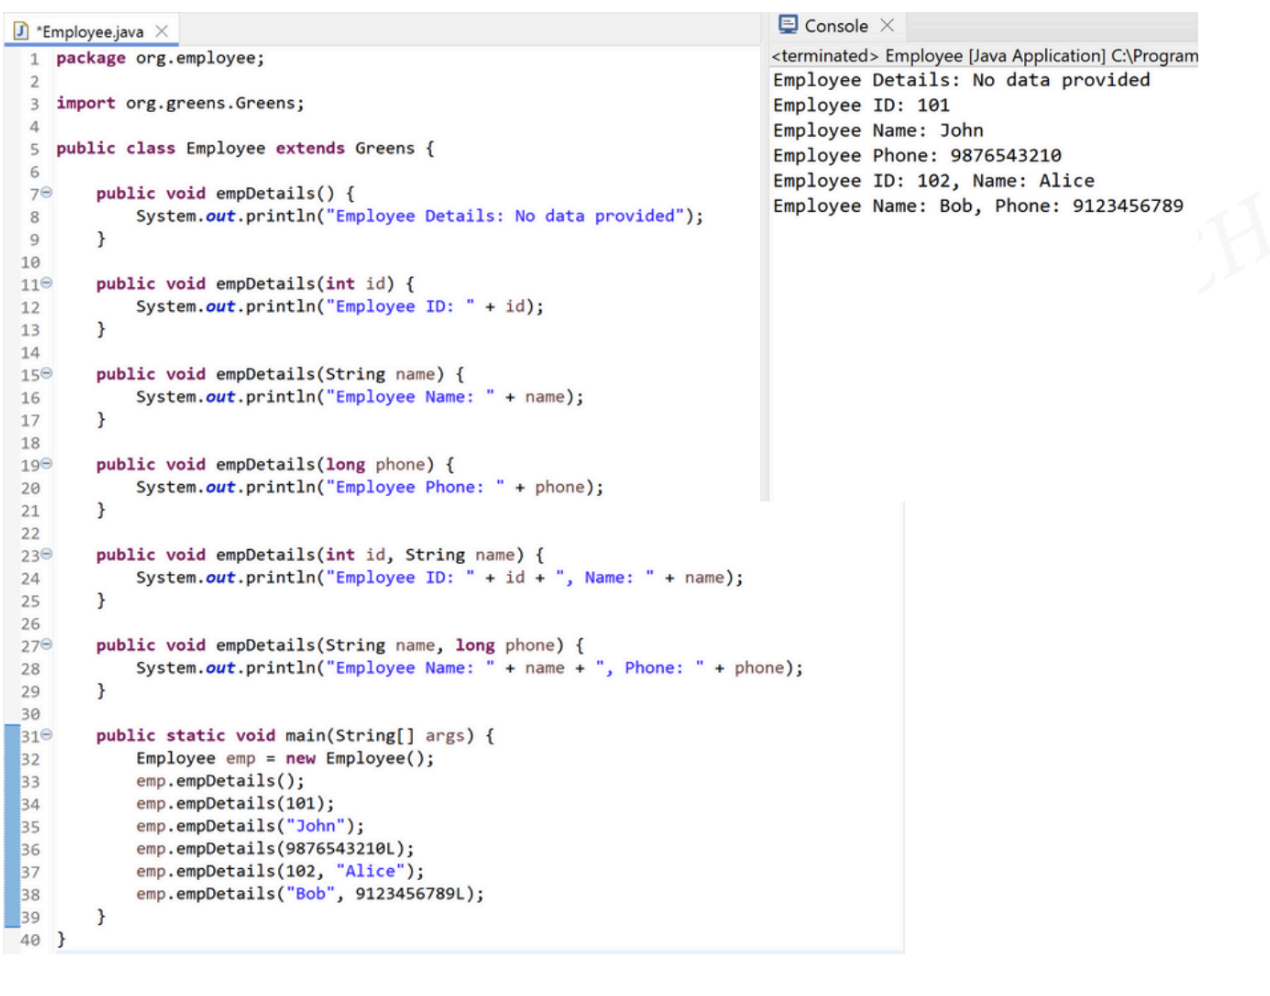
Task: Collapse the empDetails(String name, long phone) method
Action: [x=46, y=645]
